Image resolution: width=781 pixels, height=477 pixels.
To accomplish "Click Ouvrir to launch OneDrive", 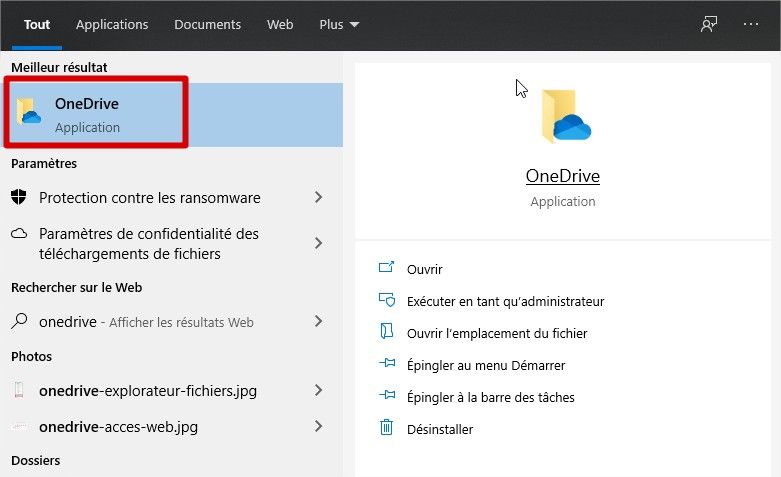I will (x=424, y=269).
